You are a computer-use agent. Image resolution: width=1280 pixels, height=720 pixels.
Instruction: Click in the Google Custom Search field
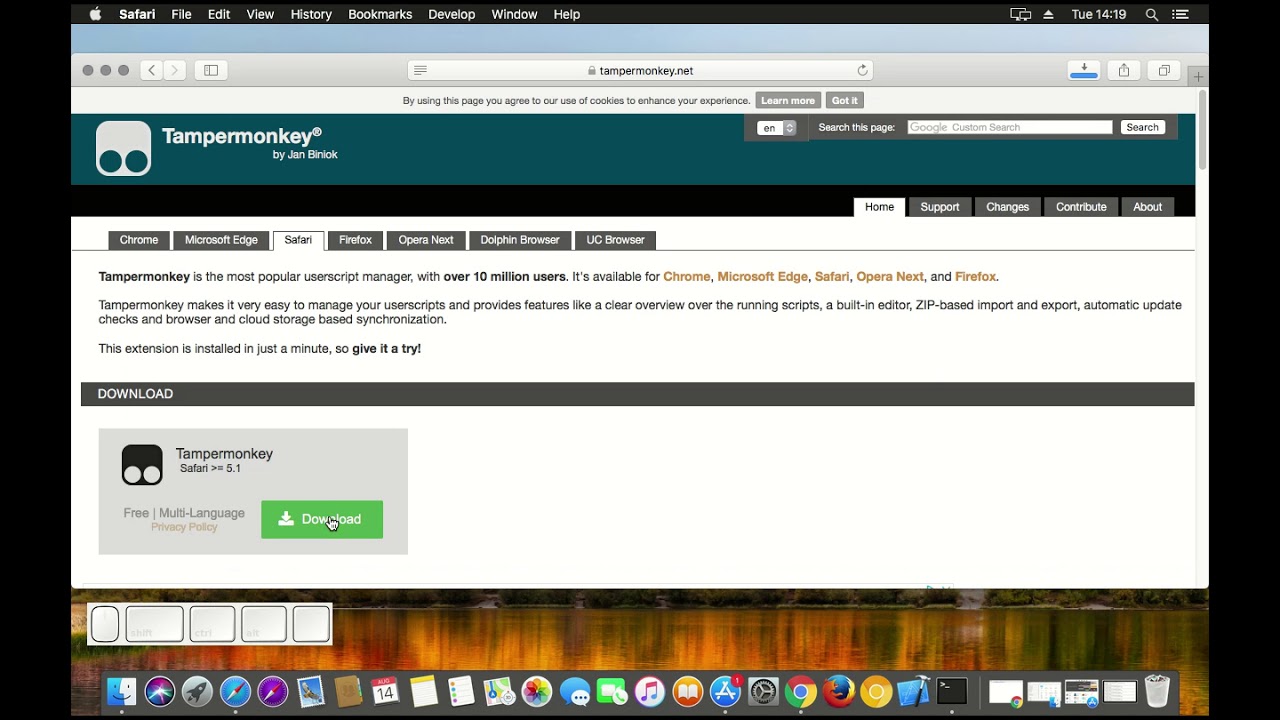click(x=1009, y=127)
